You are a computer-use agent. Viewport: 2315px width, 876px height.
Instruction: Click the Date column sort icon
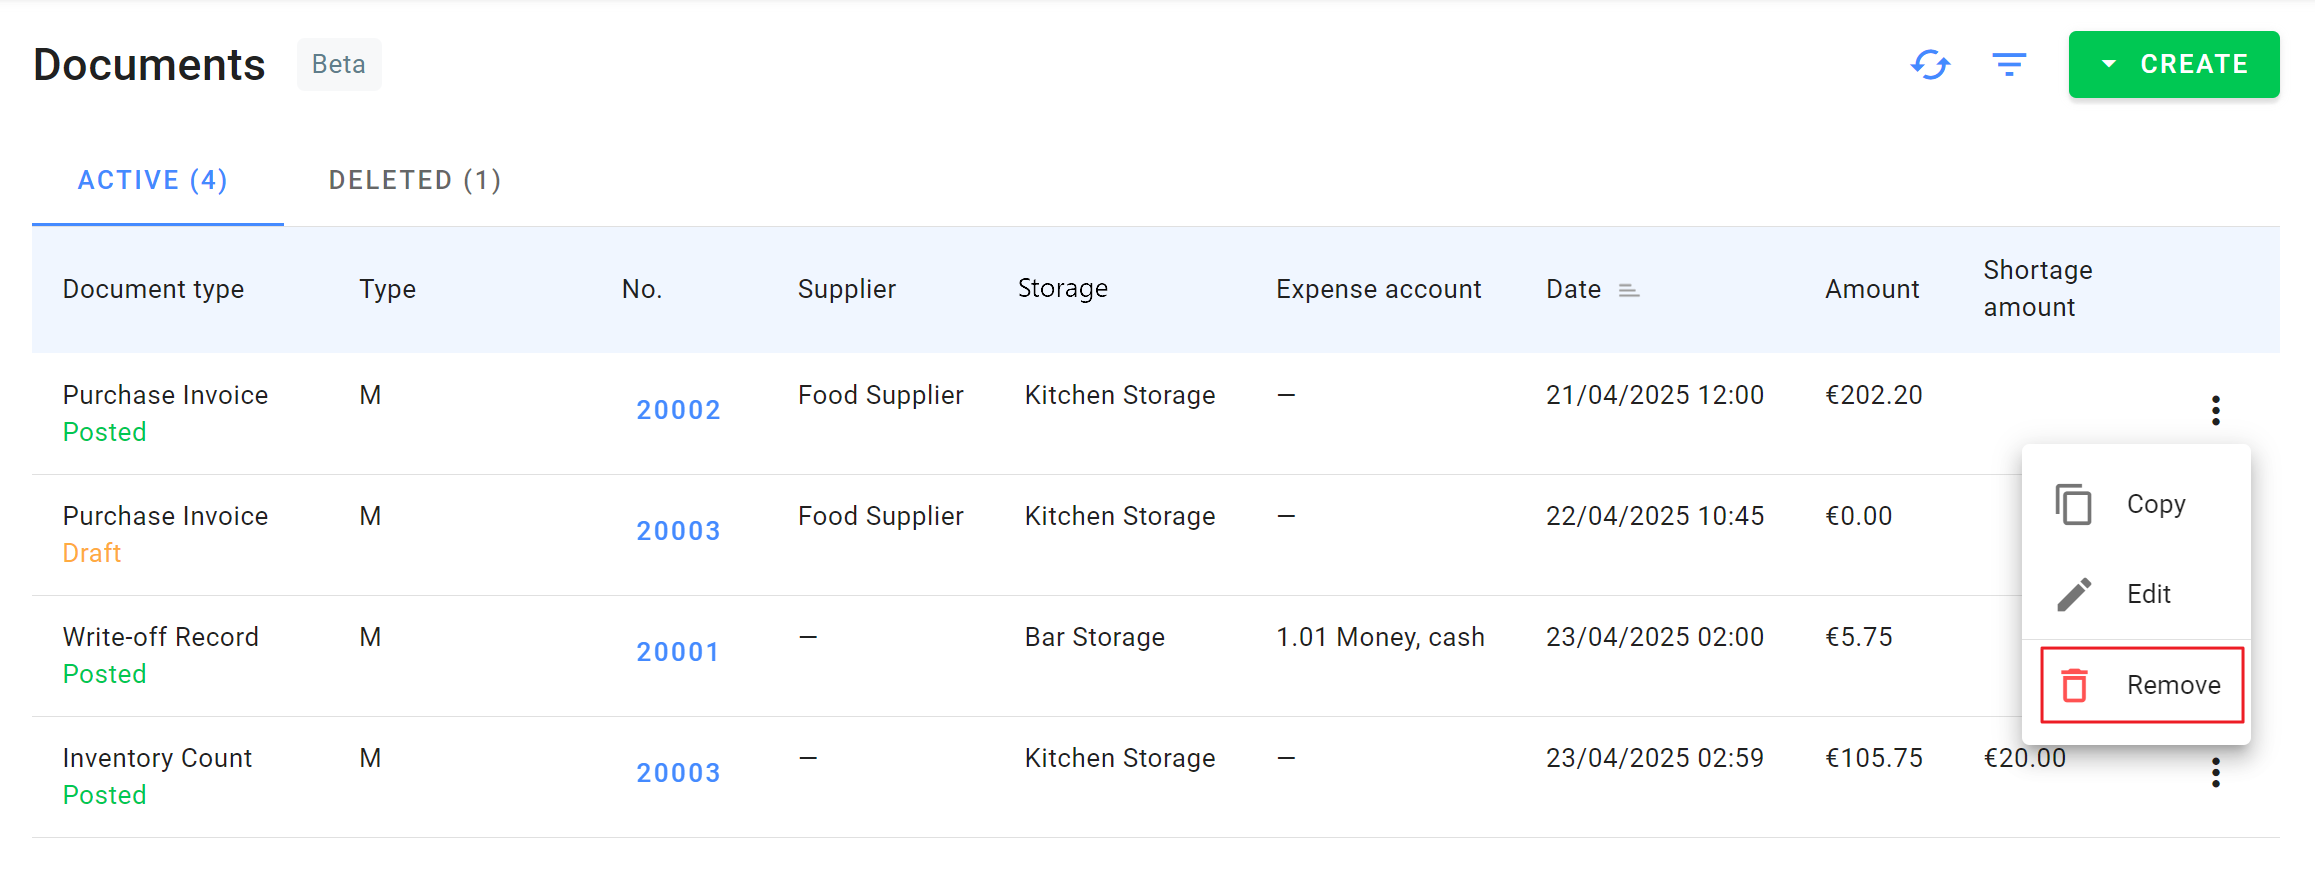click(1629, 290)
